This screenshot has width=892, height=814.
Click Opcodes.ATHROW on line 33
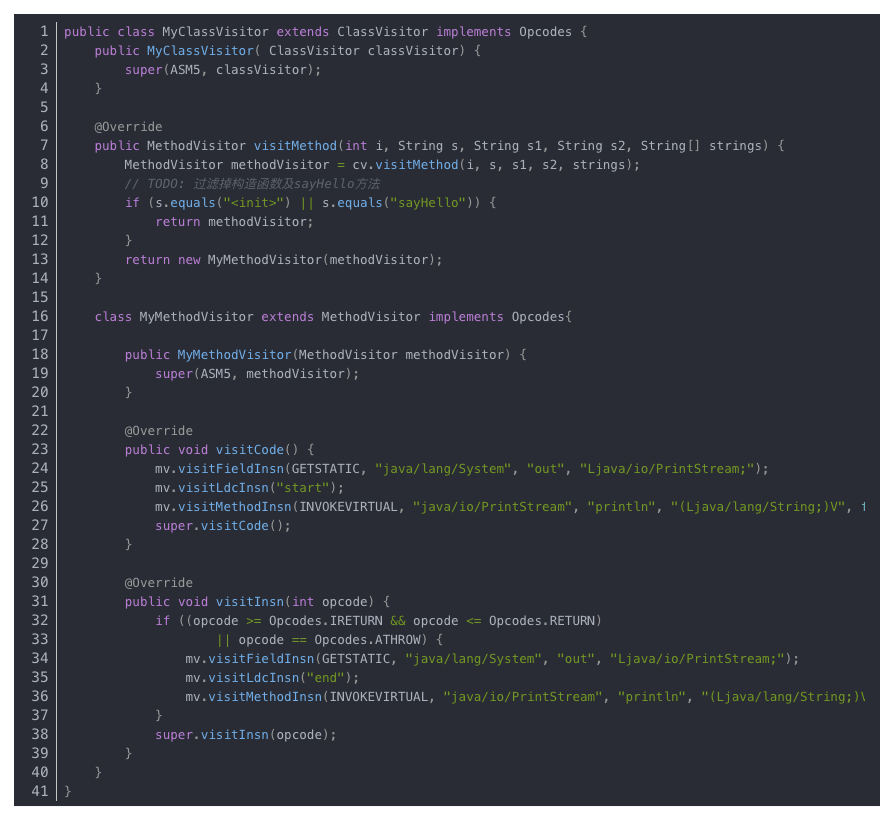click(367, 640)
